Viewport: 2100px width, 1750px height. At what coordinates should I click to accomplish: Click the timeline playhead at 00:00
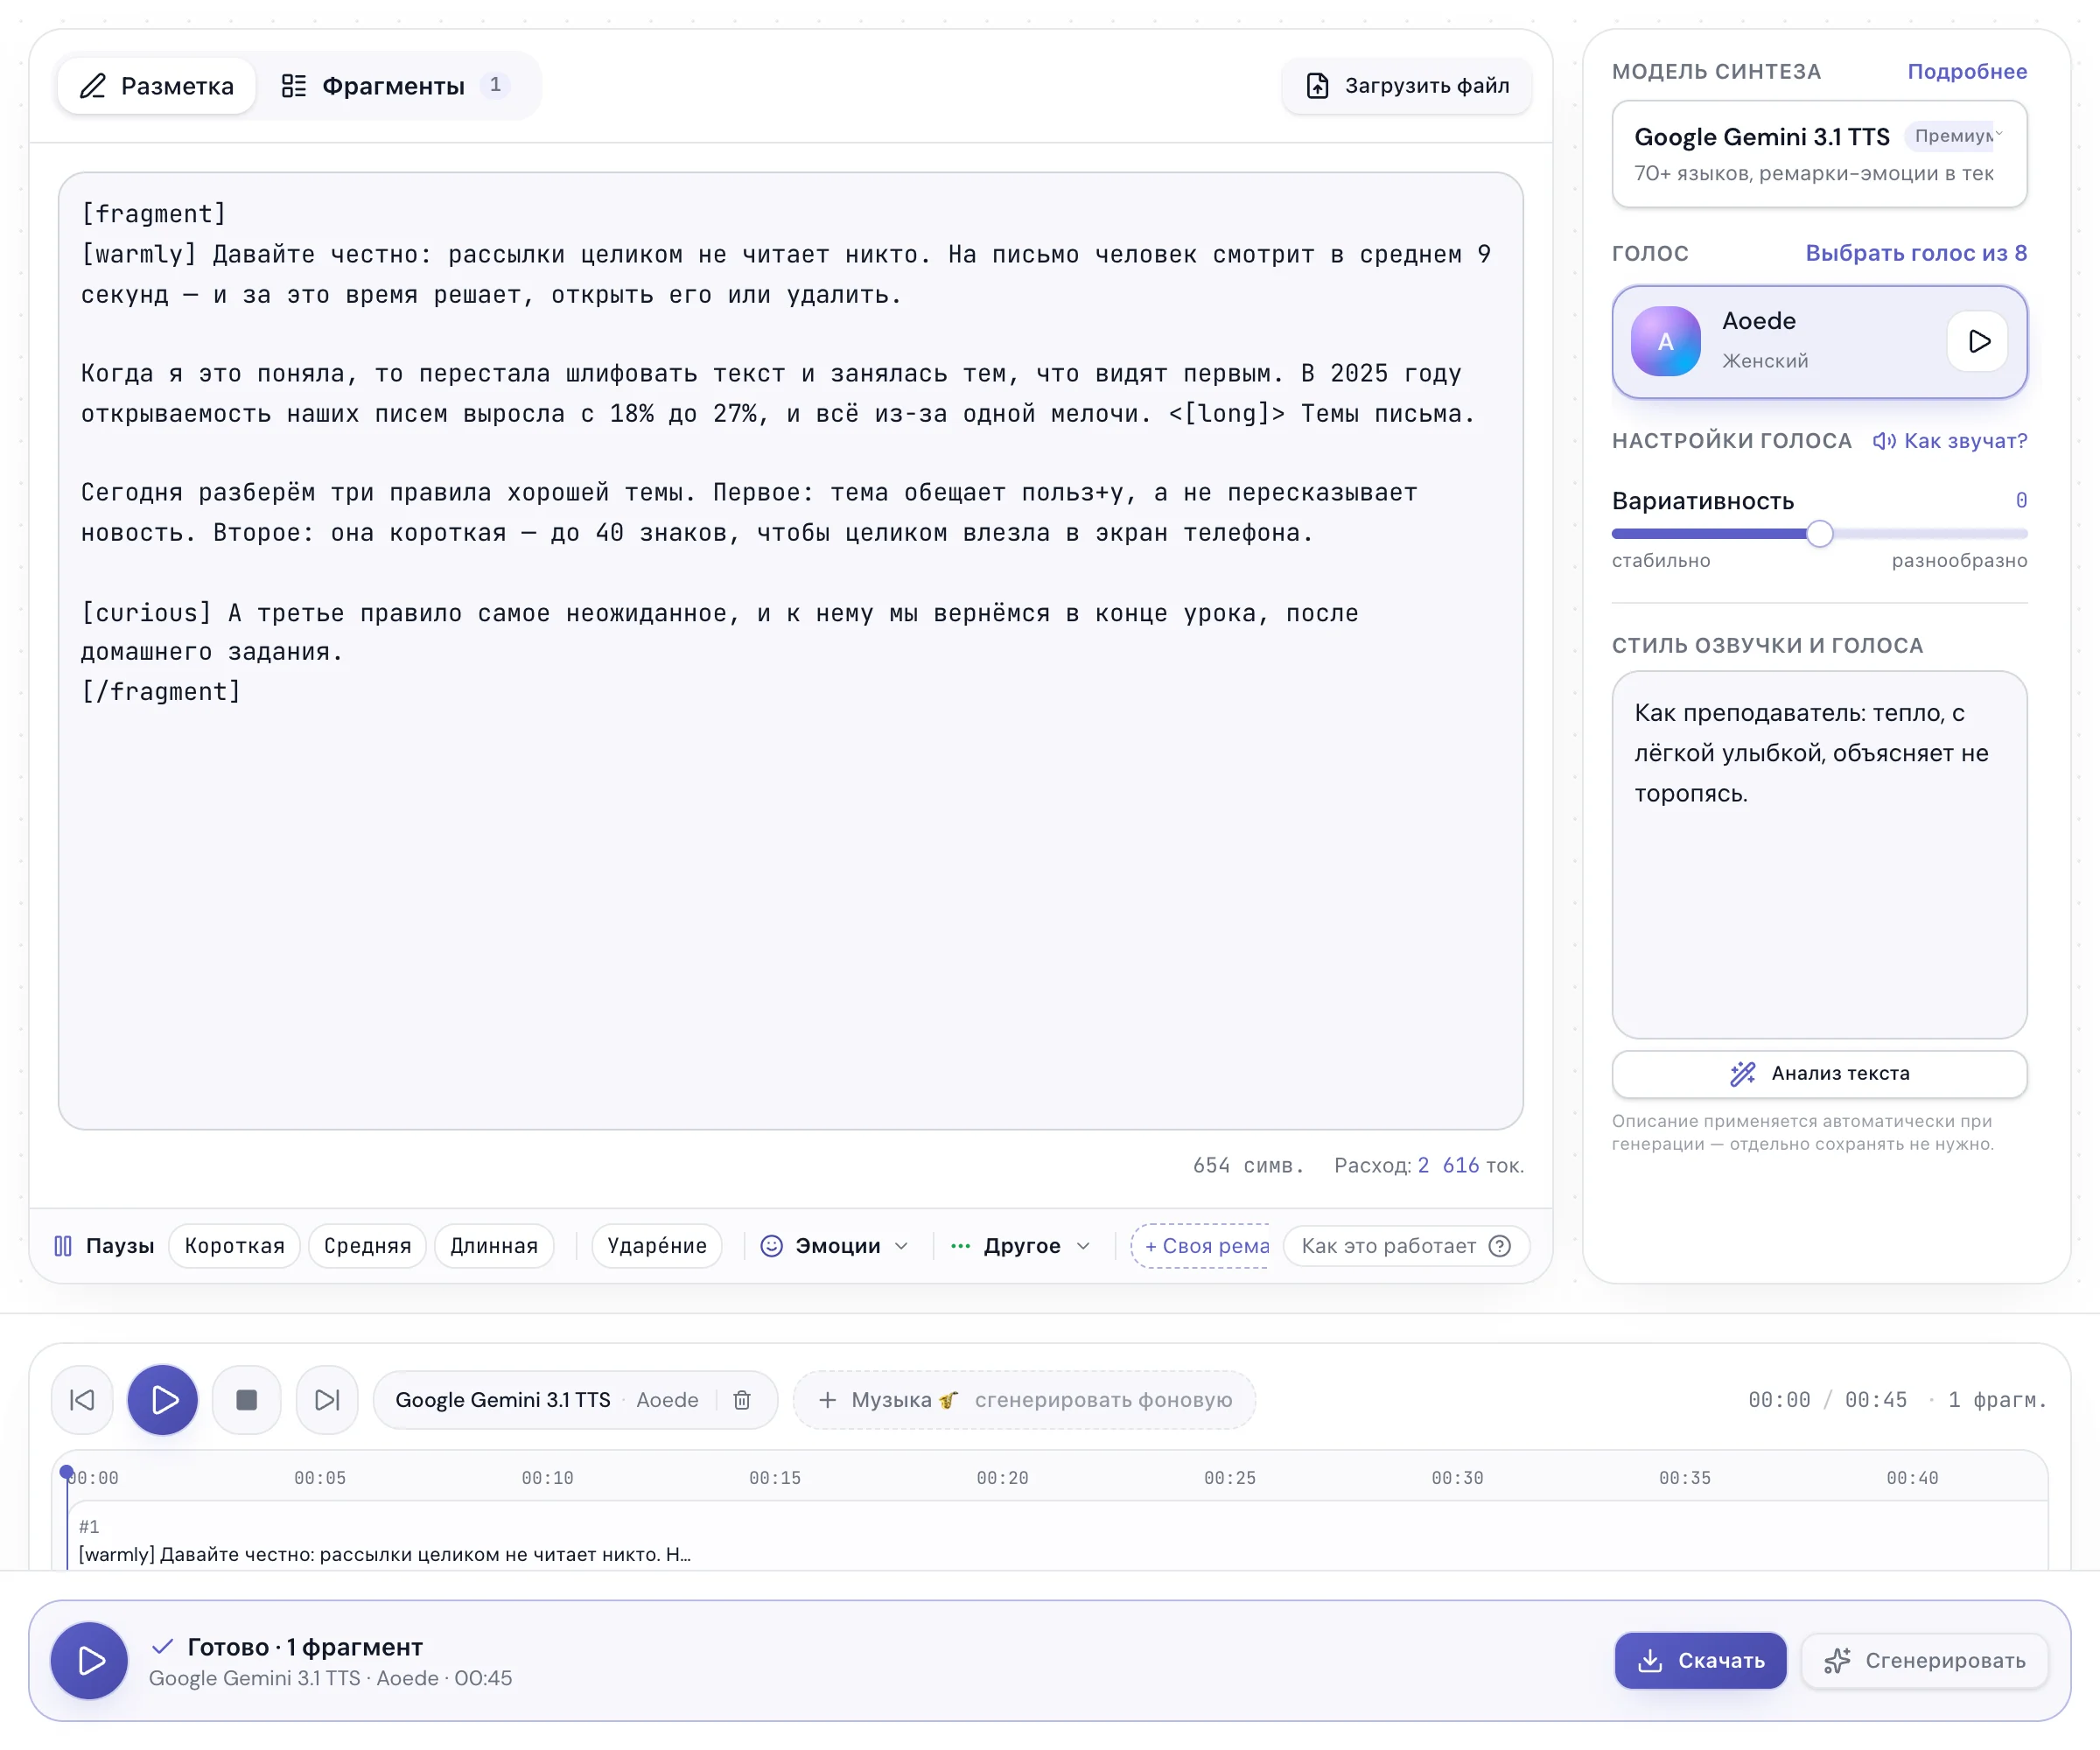[66, 1473]
